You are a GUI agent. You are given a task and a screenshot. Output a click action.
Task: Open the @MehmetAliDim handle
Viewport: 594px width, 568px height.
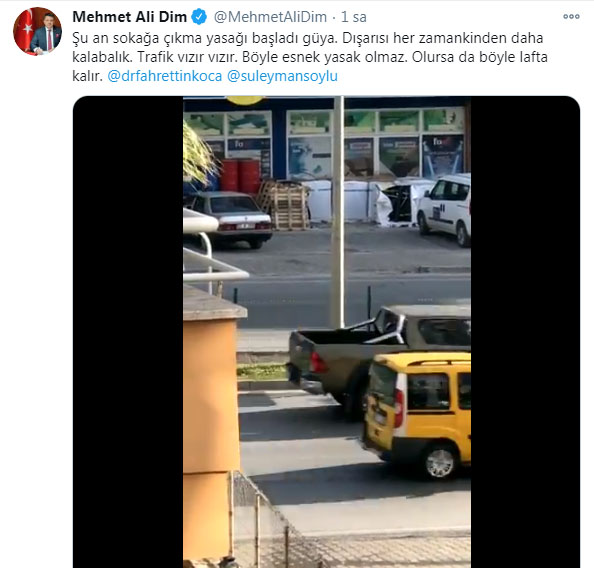coord(270,17)
